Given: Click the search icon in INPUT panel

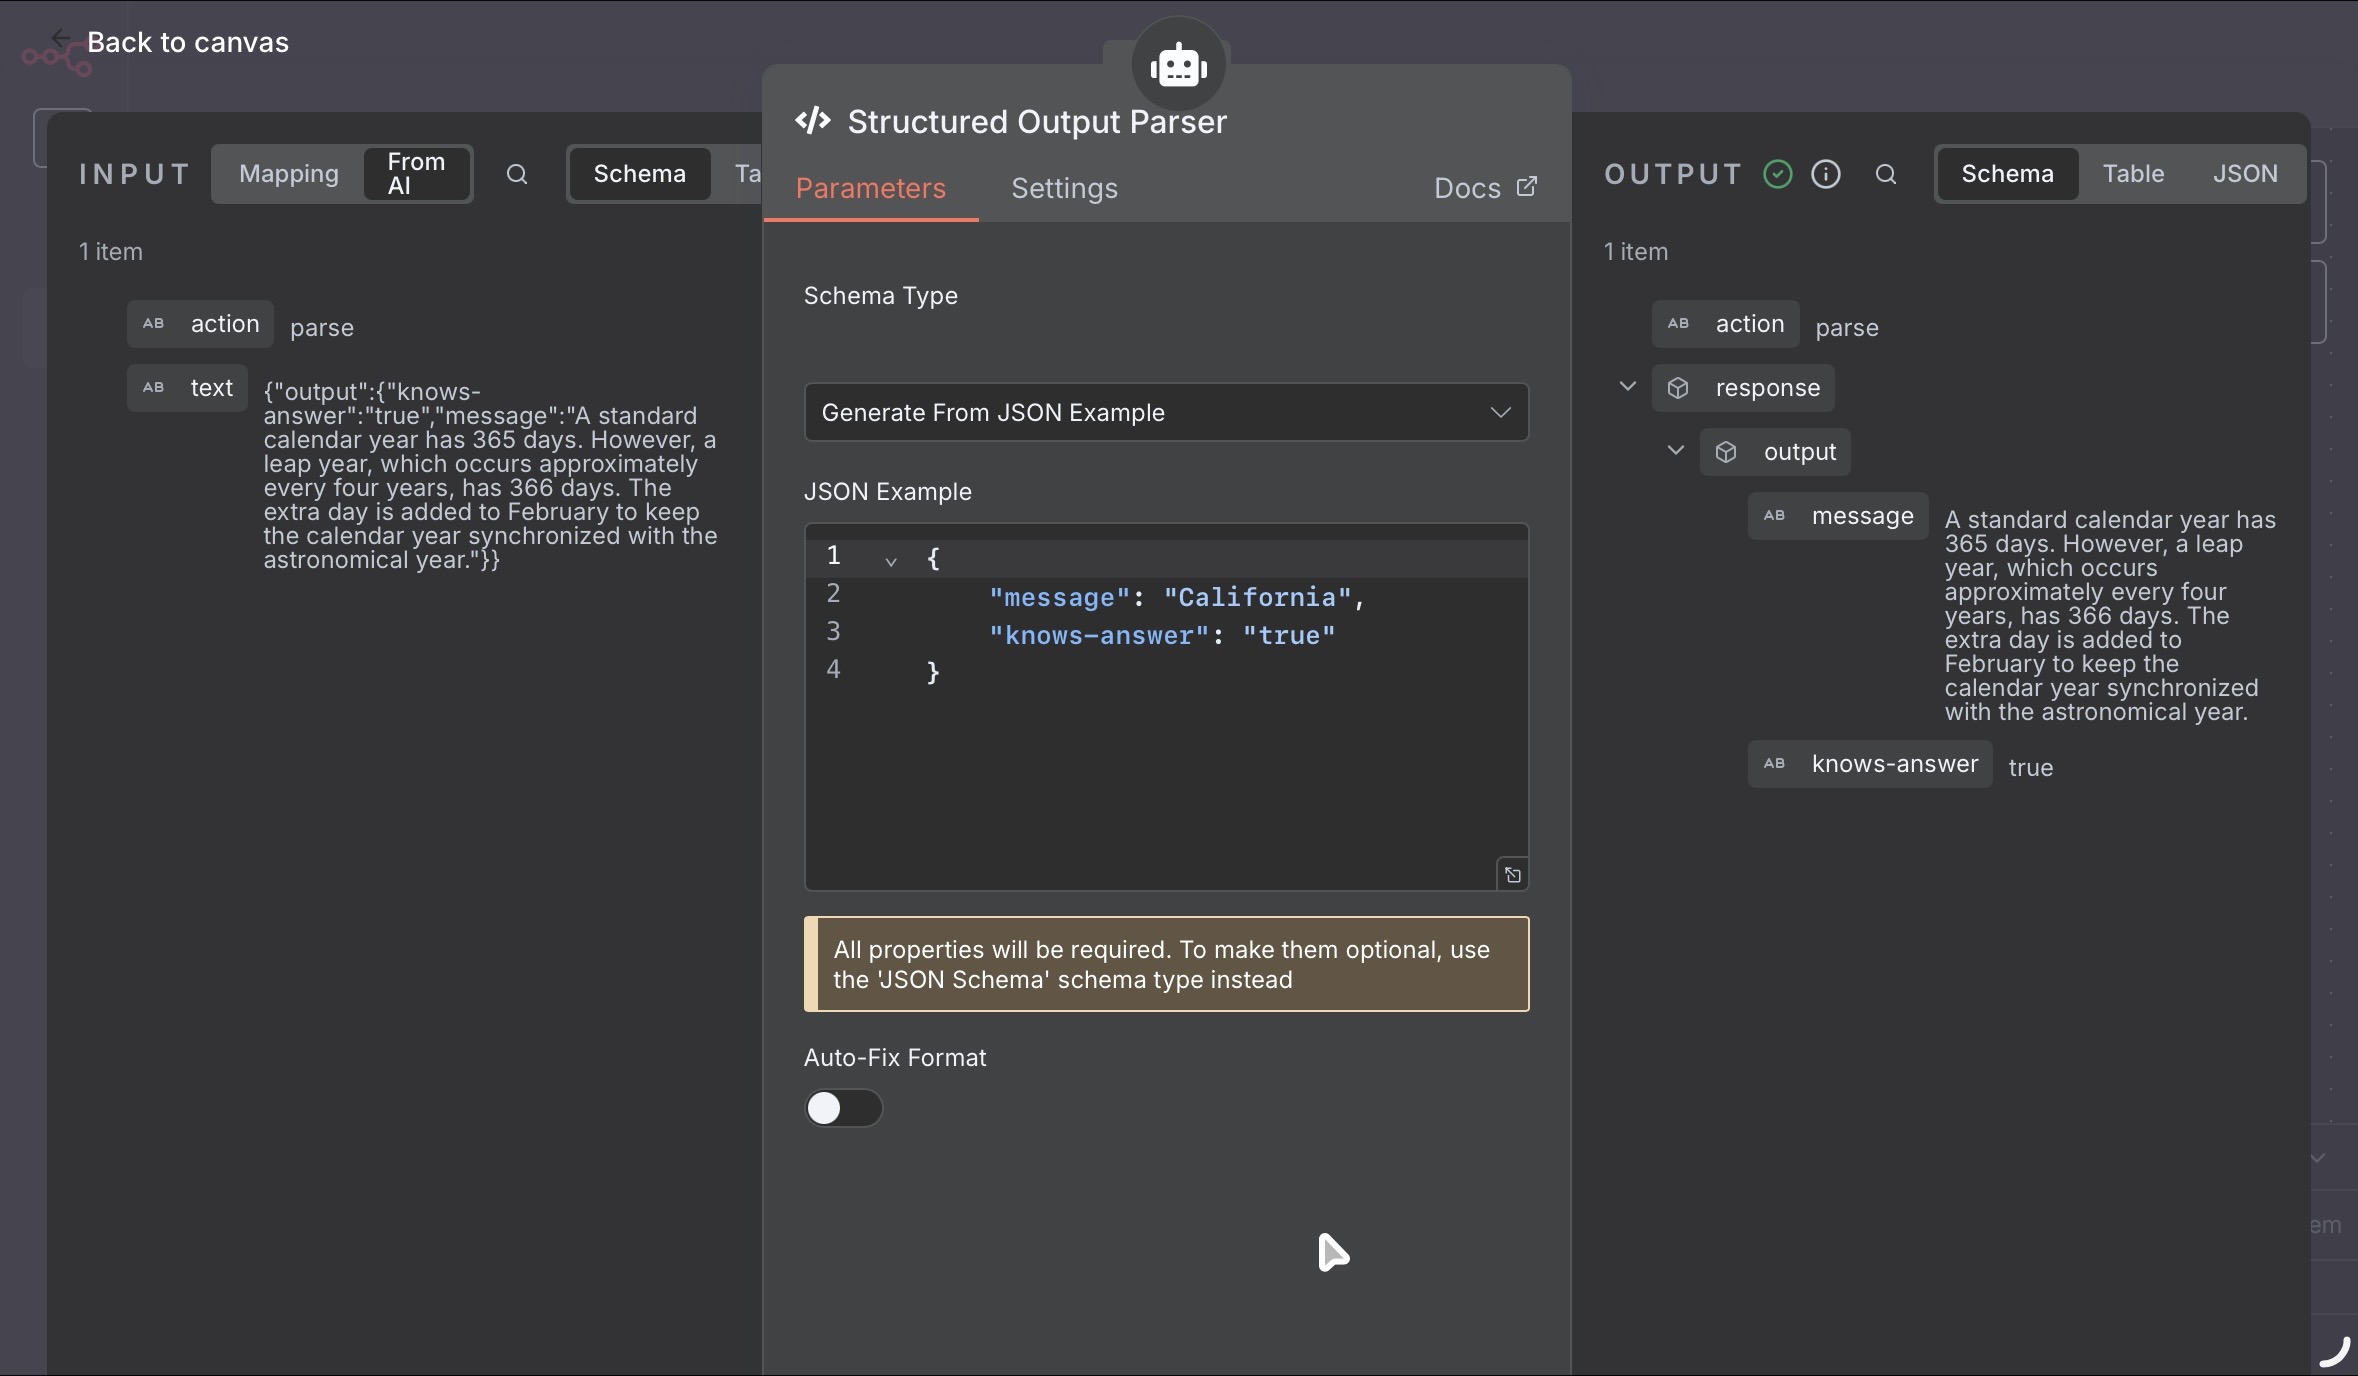Looking at the screenshot, I should click(516, 174).
